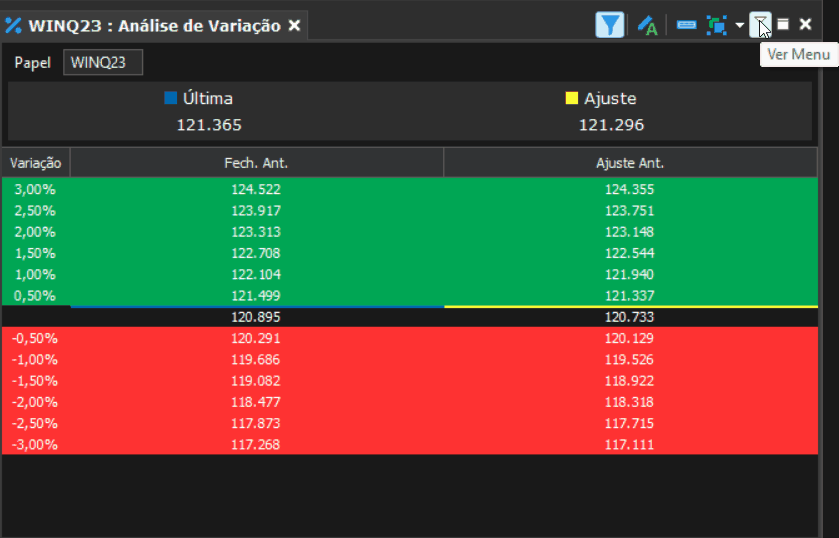Click the 120.895 base value cell
This screenshot has width=839, height=538.
coord(256,317)
